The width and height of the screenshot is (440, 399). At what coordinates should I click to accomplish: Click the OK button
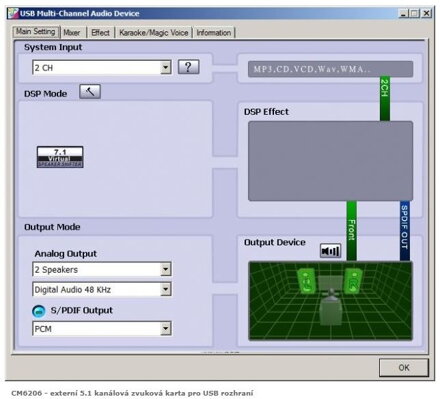[x=404, y=367]
